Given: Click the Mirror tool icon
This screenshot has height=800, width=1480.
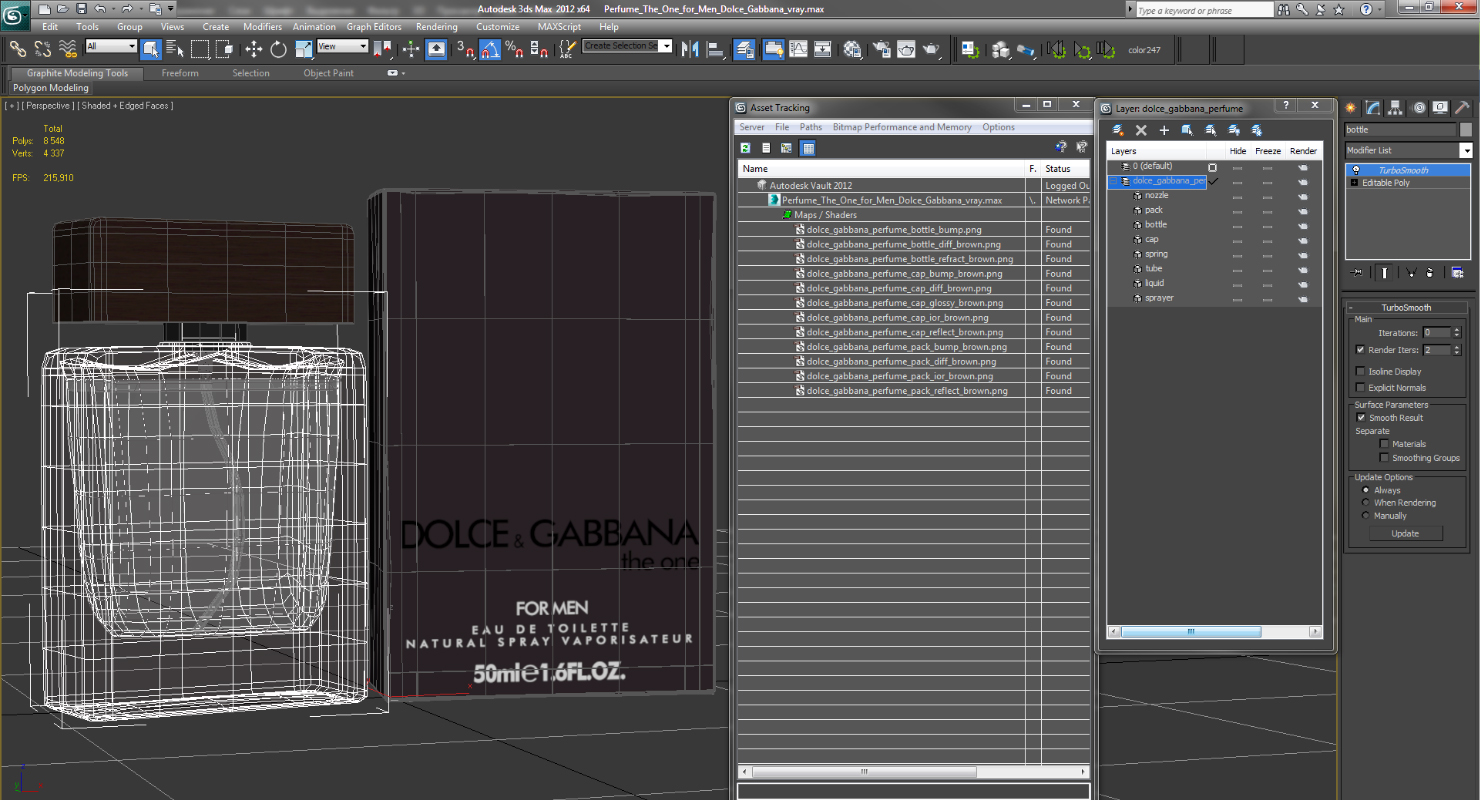Looking at the screenshot, I should coord(690,49).
